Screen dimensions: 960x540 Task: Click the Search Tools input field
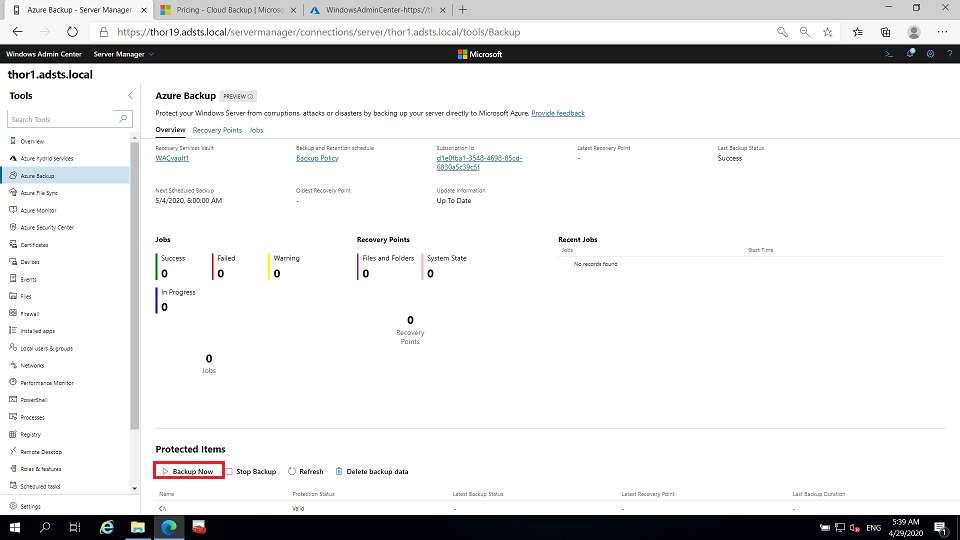tap(61, 119)
